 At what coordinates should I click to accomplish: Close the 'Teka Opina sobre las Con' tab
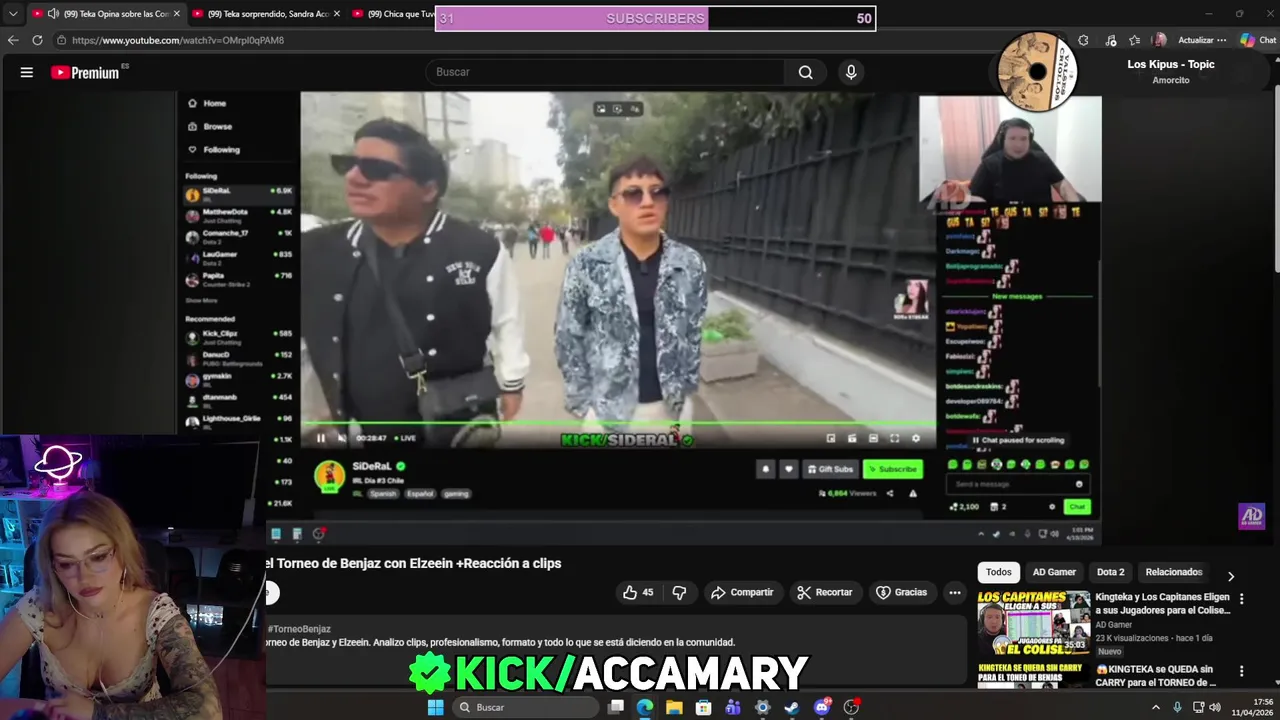click(x=177, y=14)
